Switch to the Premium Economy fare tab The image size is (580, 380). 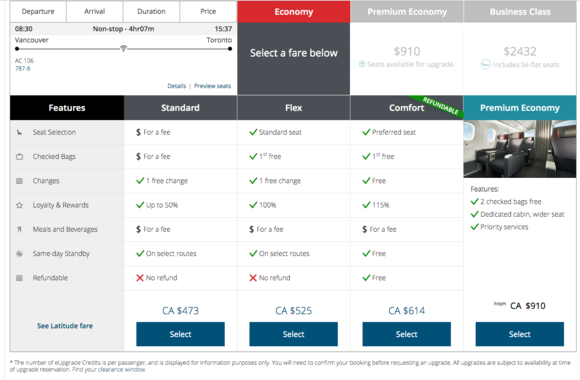407,12
